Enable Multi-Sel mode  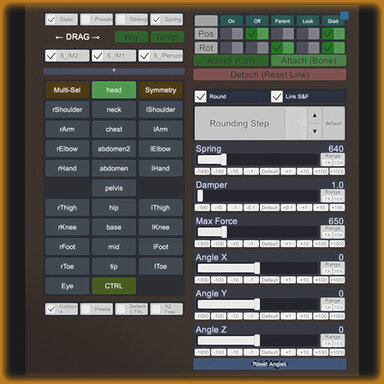click(67, 90)
